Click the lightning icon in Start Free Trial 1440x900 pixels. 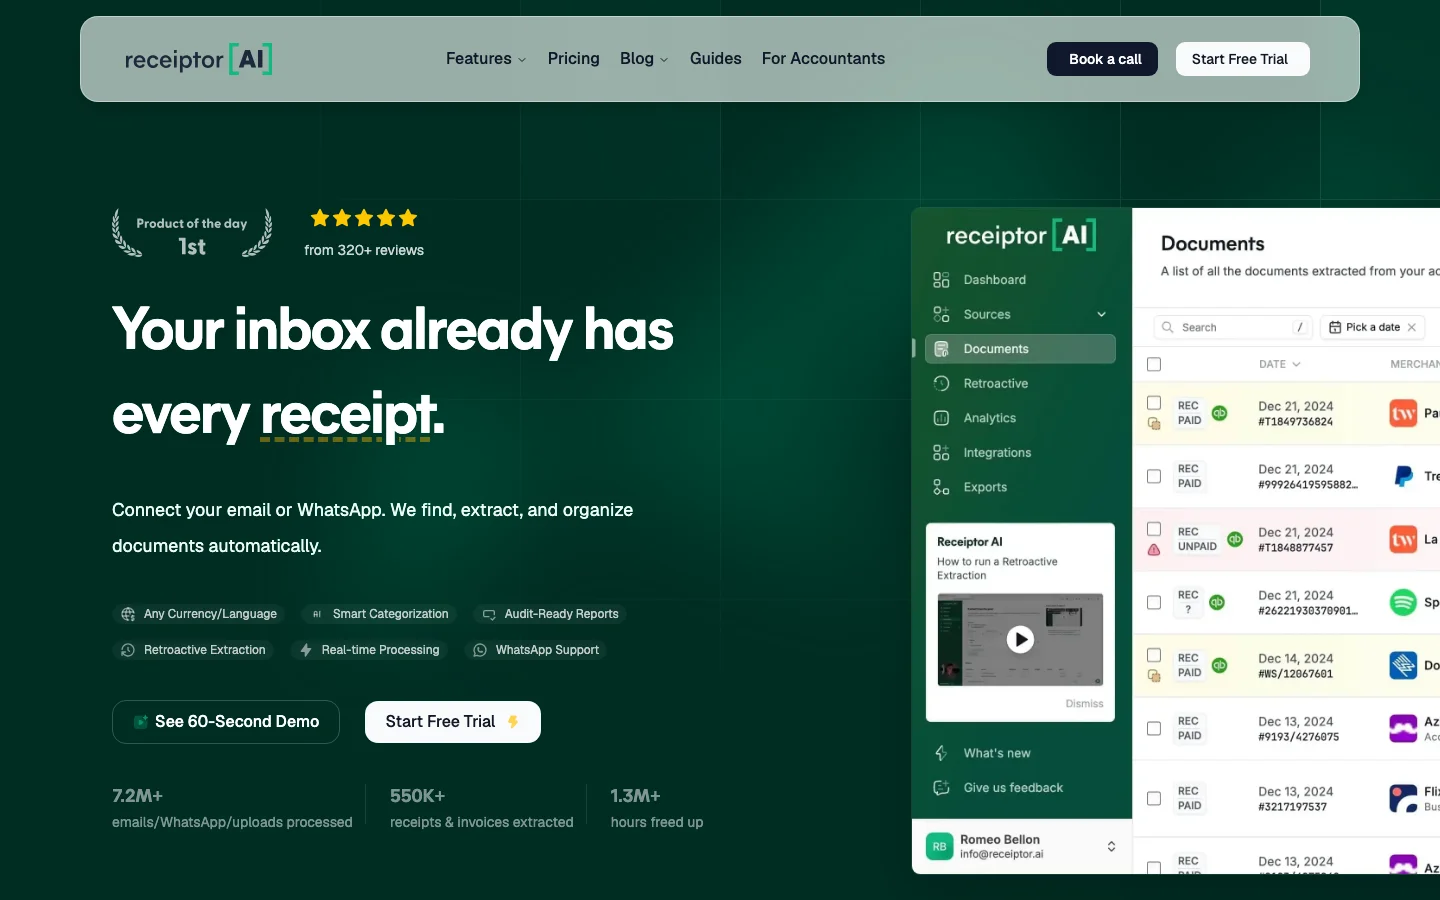(513, 722)
